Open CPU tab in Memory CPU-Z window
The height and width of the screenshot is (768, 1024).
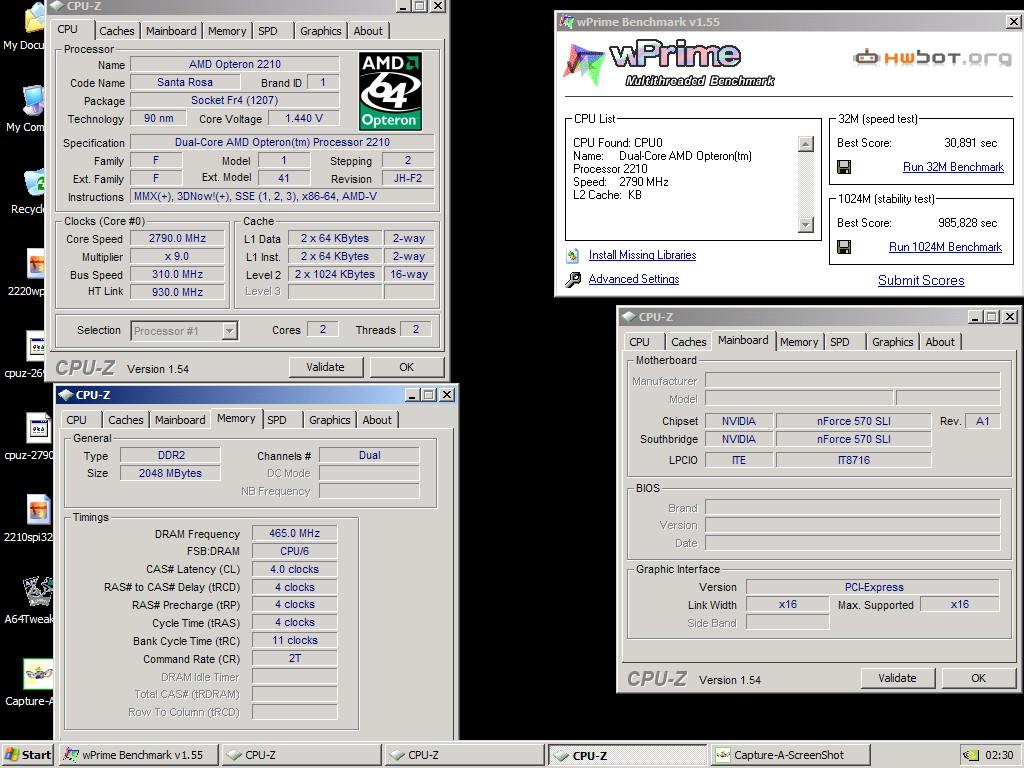[76, 420]
